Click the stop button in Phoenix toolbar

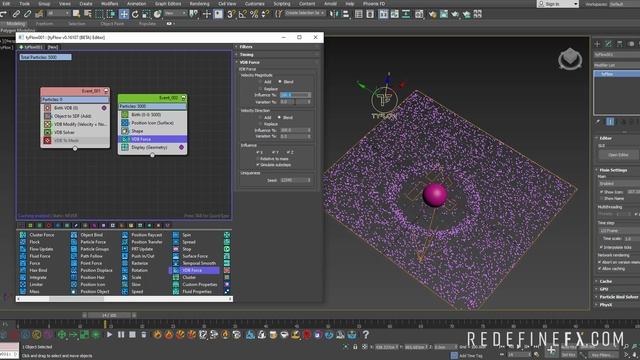tap(132, 335)
